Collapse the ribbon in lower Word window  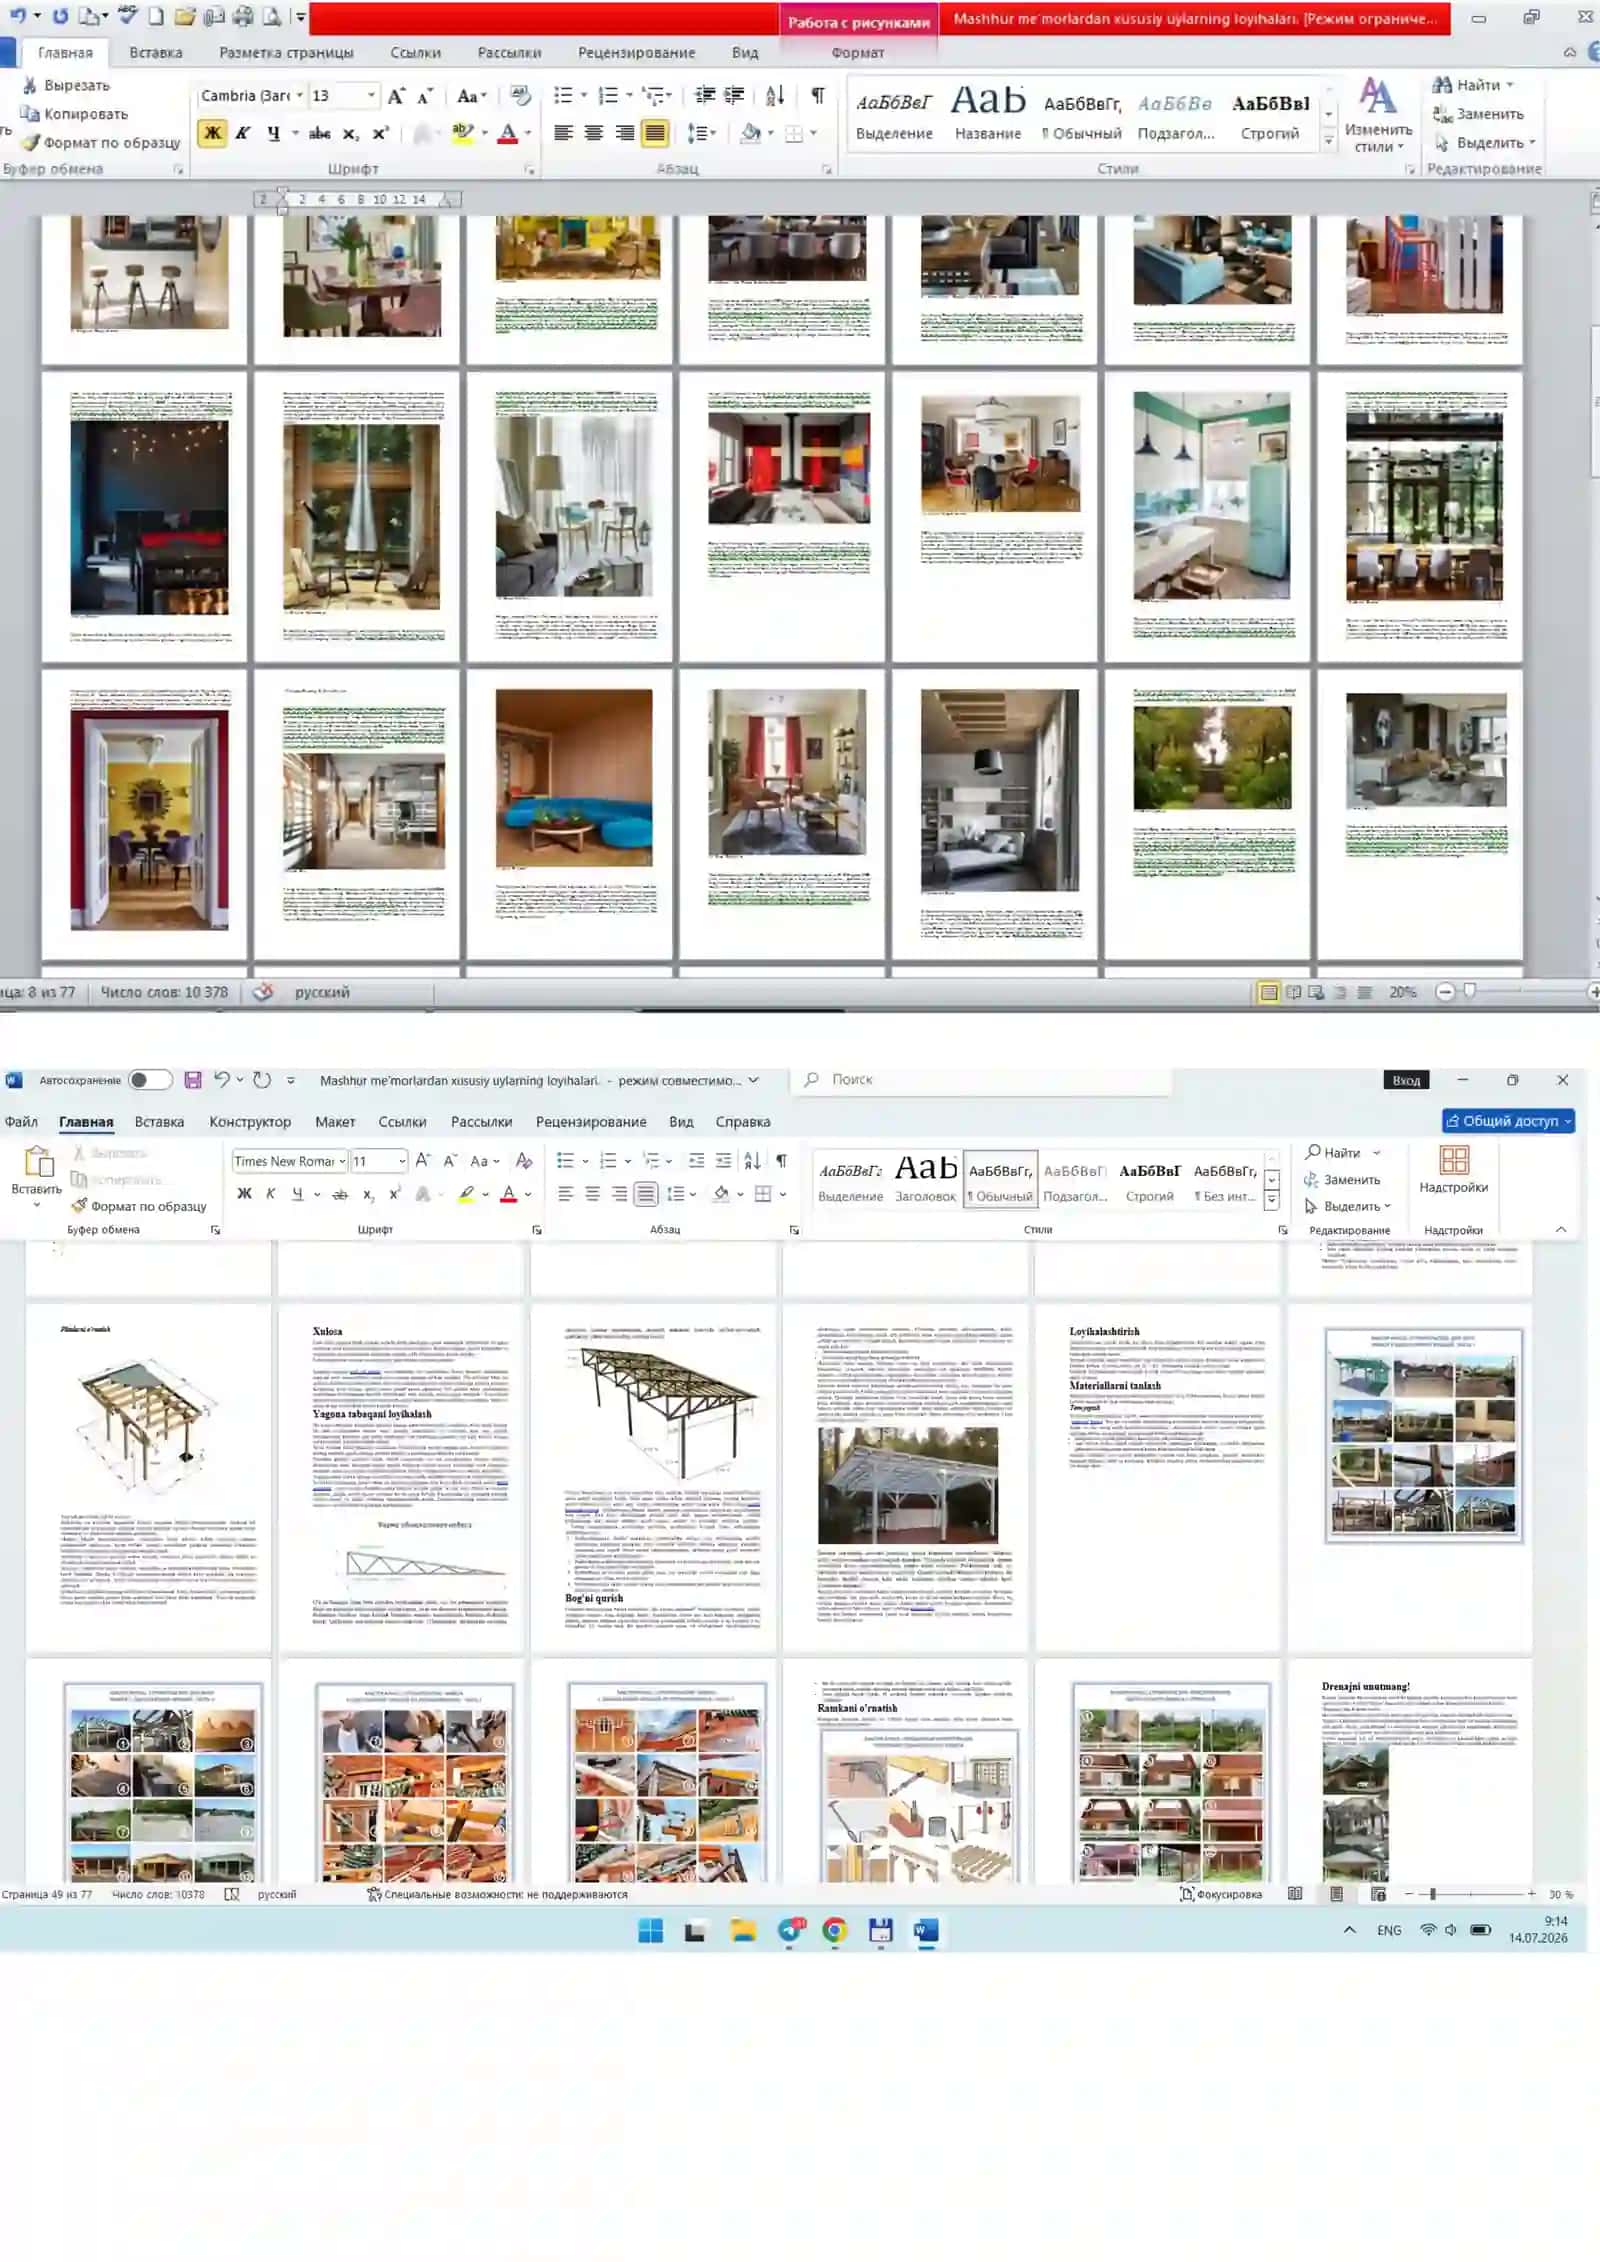click(x=1561, y=1229)
